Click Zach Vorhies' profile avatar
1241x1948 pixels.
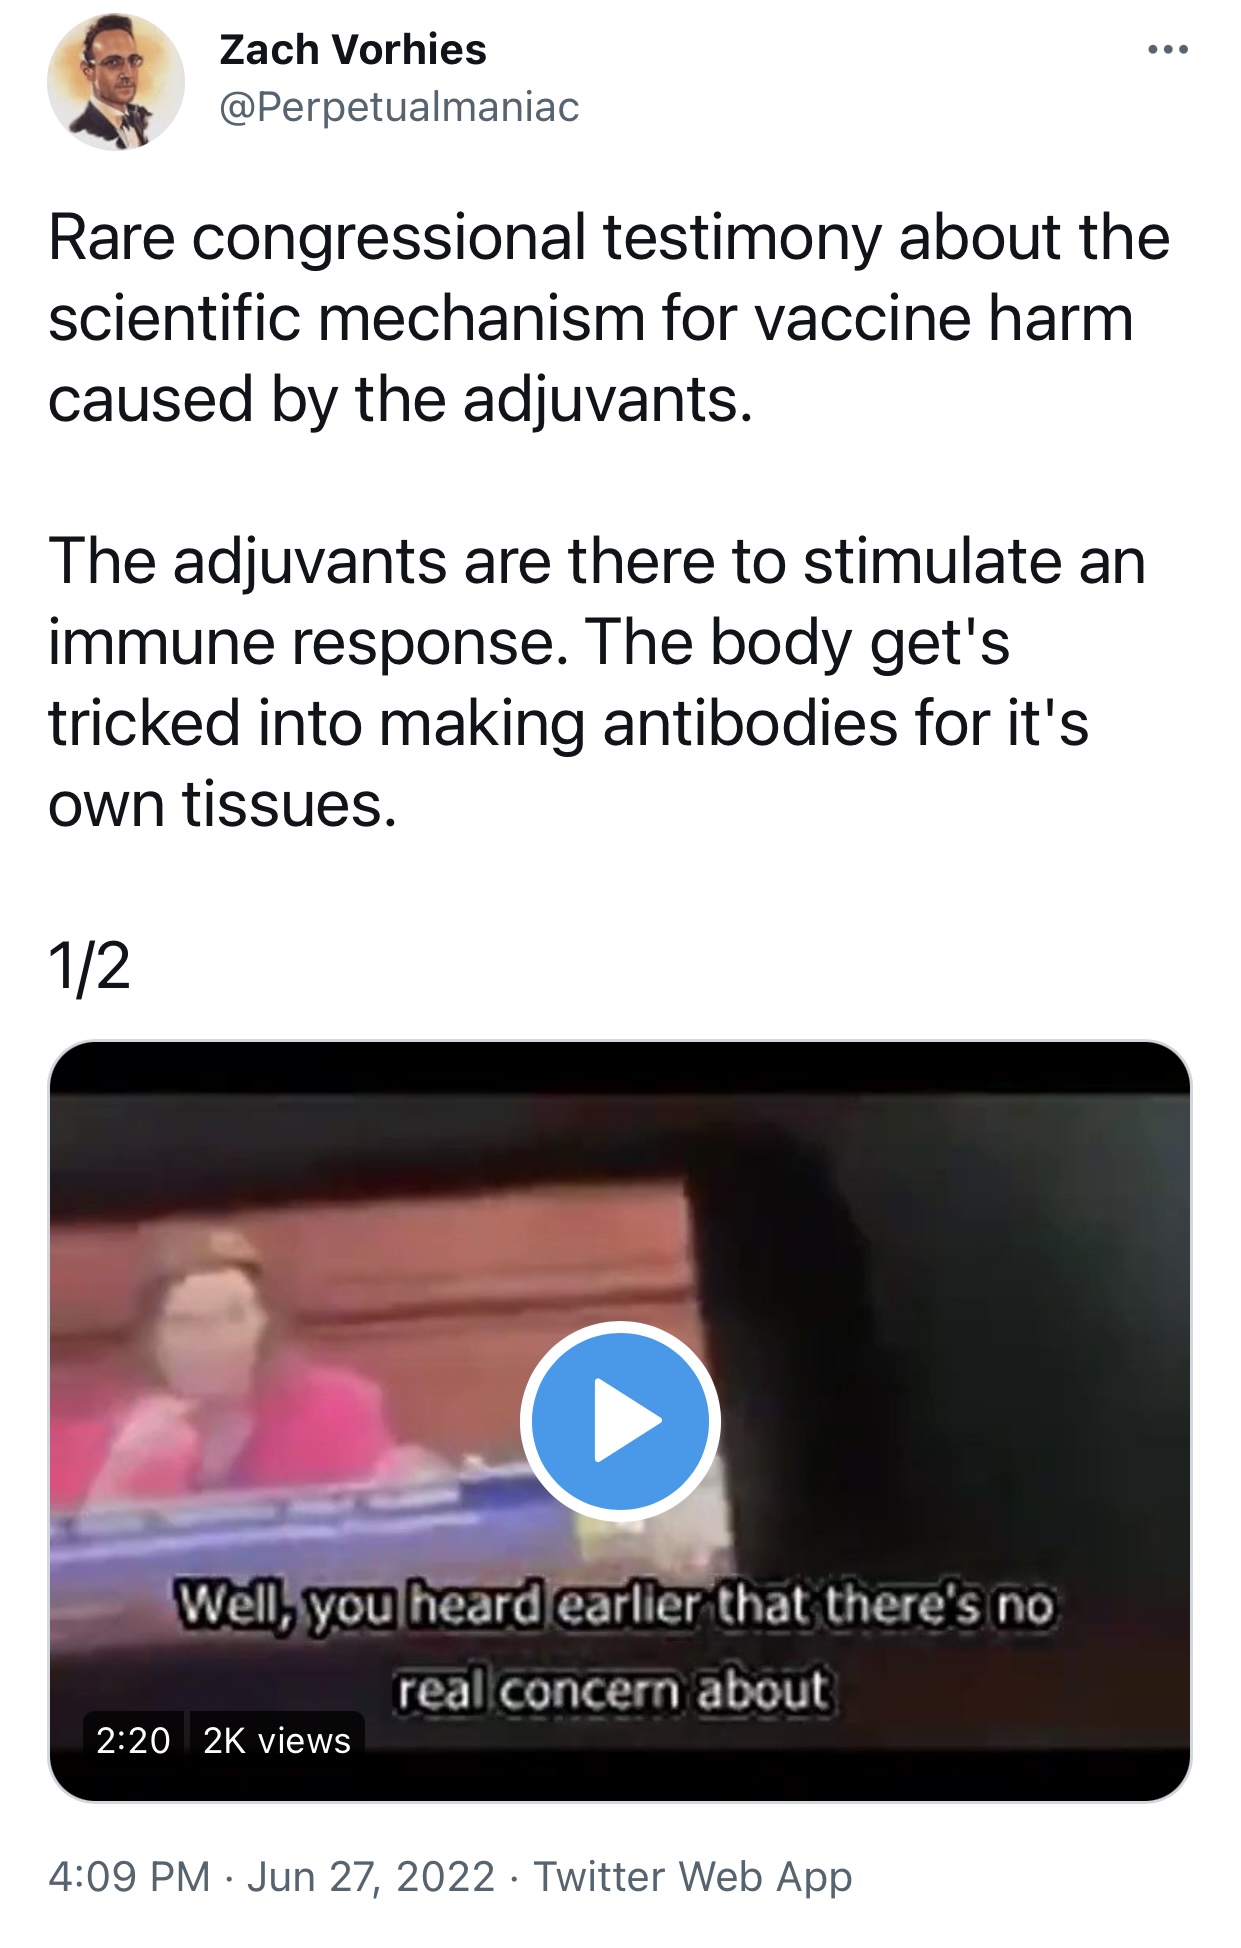coord(116,82)
